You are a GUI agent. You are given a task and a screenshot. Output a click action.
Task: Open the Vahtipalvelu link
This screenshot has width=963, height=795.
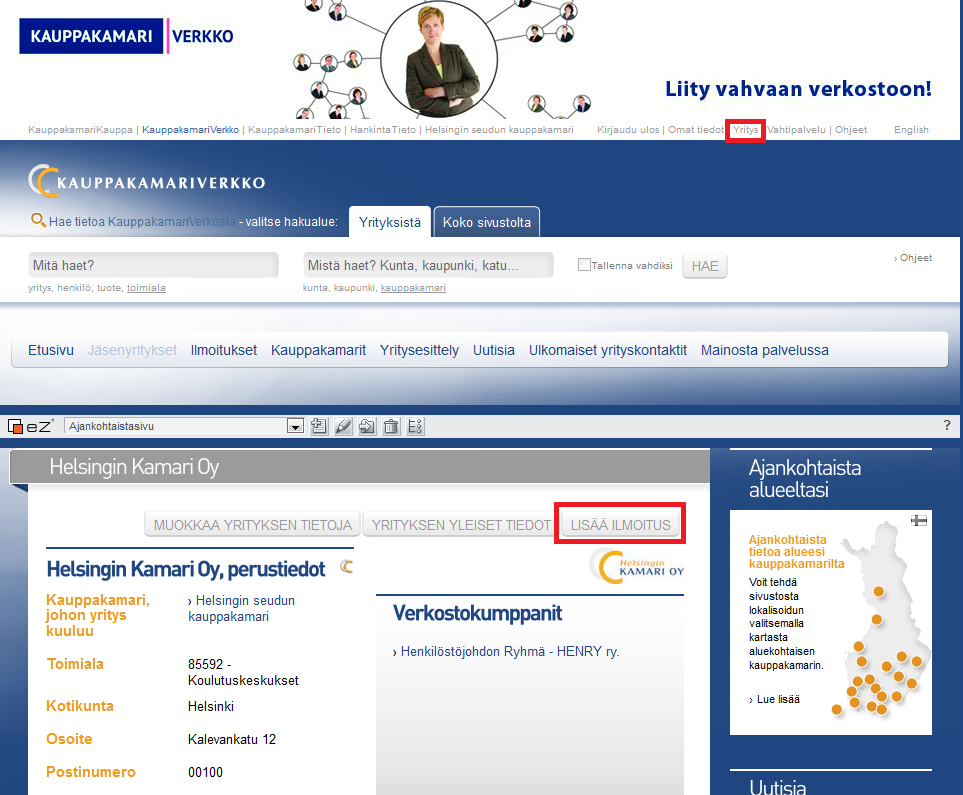click(797, 130)
